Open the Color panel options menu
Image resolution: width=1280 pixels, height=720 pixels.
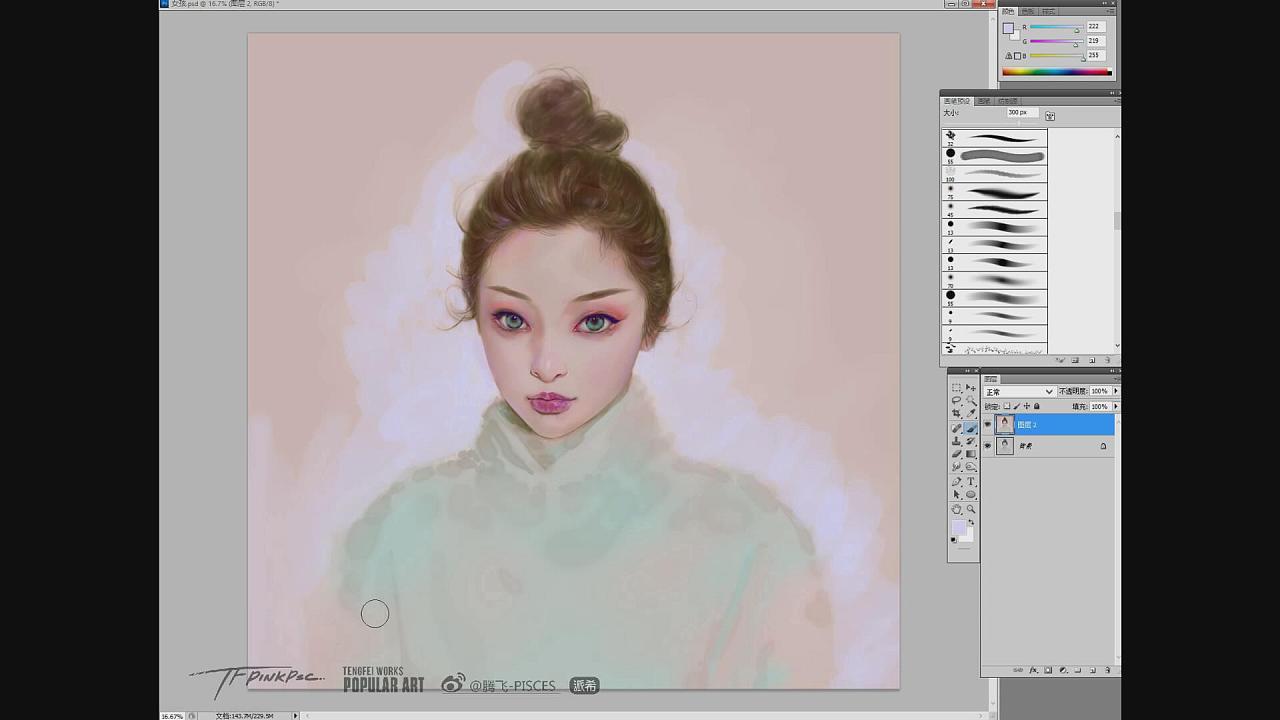(1112, 11)
